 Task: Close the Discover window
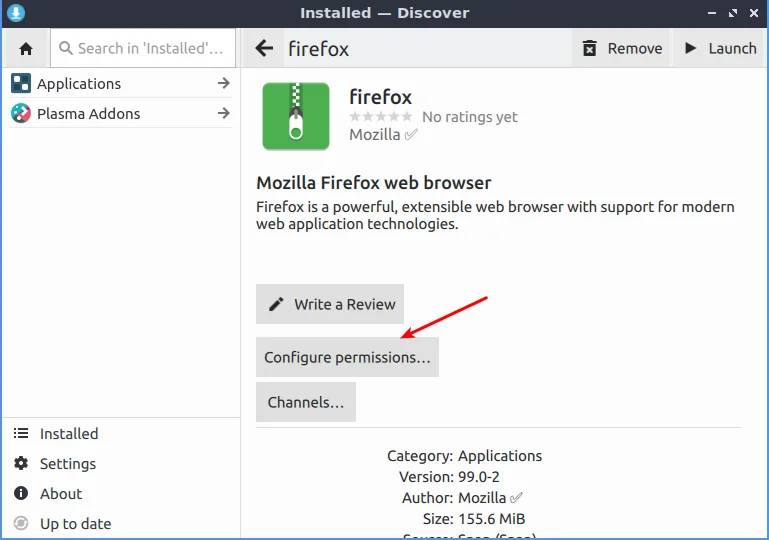[754, 13]
